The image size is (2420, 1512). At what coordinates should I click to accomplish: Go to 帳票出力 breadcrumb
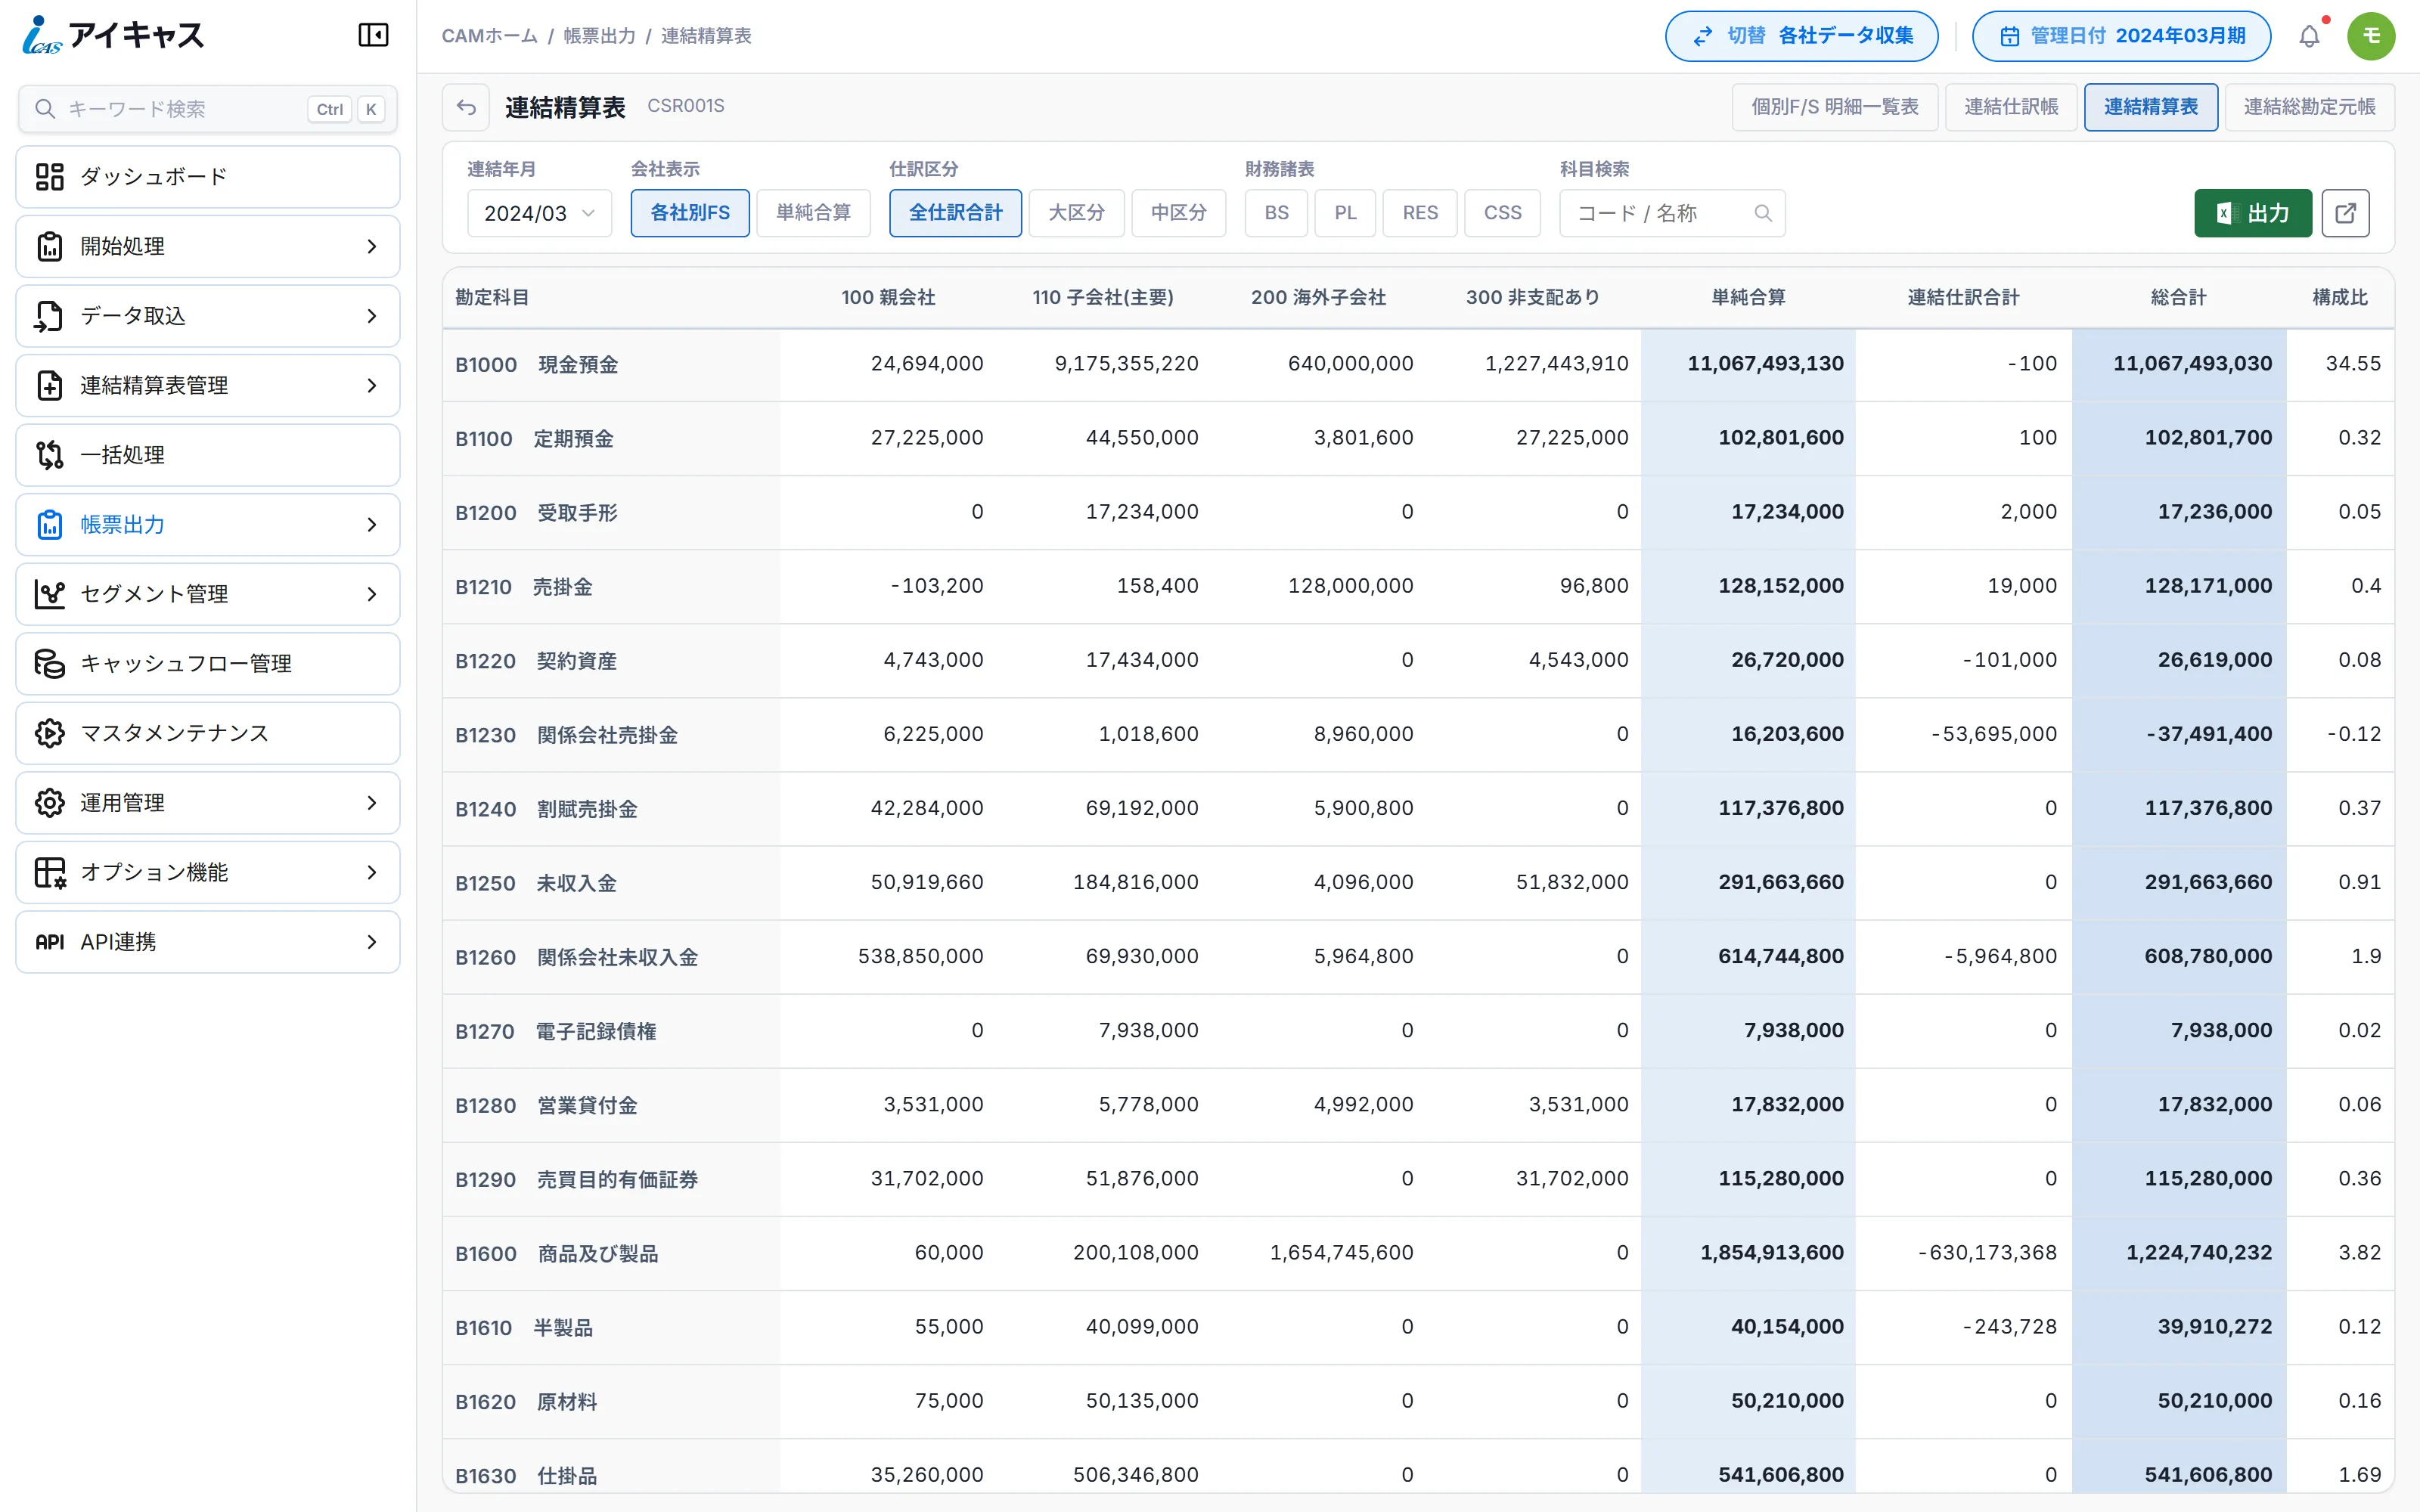click(x=599, y=36)
